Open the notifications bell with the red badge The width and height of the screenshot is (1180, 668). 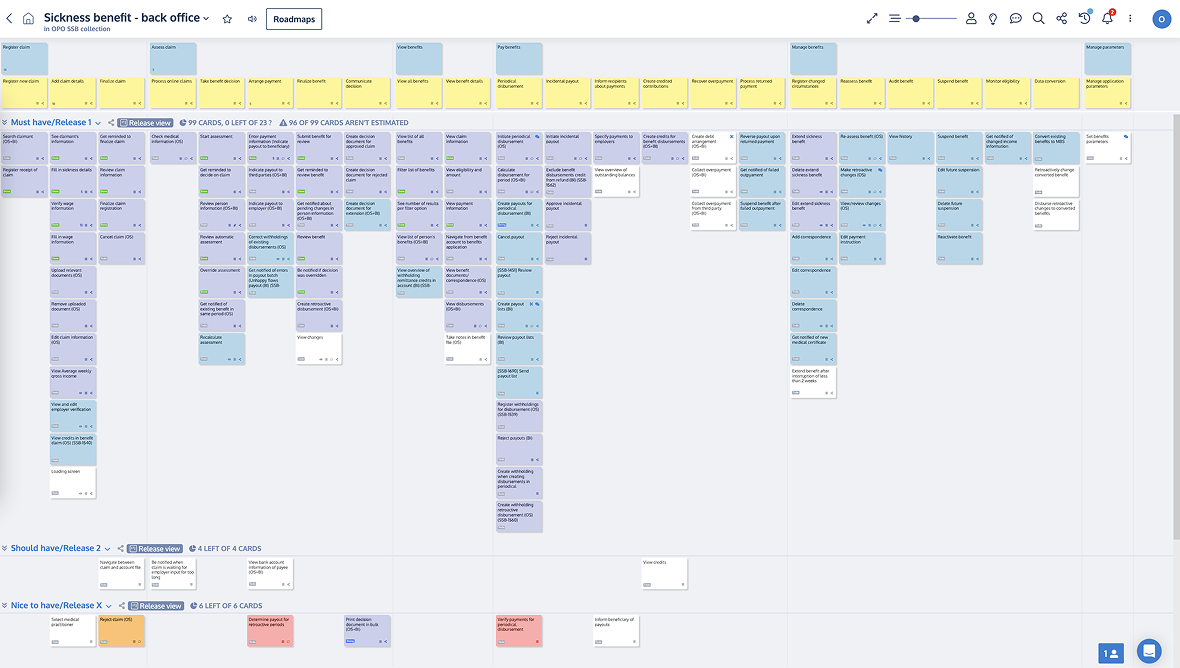coord(1106,18)
